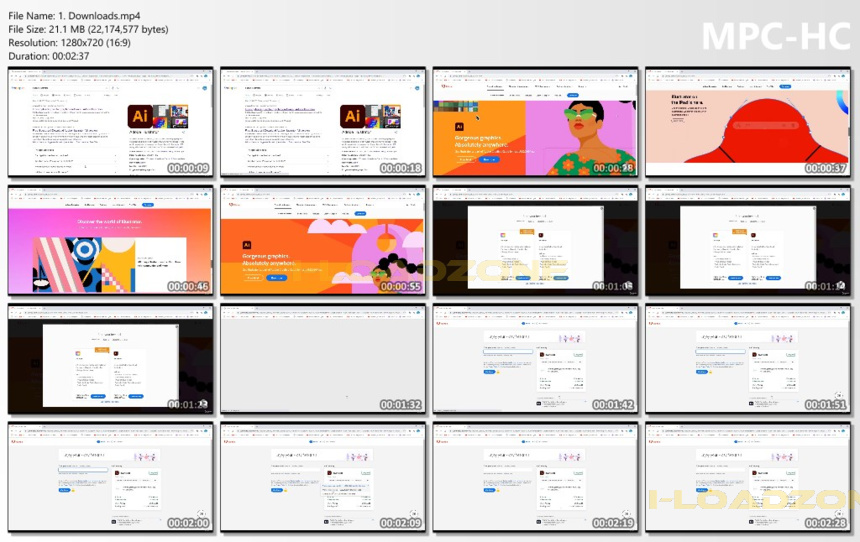
Task: Click the Ai Illustrator logo in the 00:00:09 frame
Action: click(x=140, y=116)
